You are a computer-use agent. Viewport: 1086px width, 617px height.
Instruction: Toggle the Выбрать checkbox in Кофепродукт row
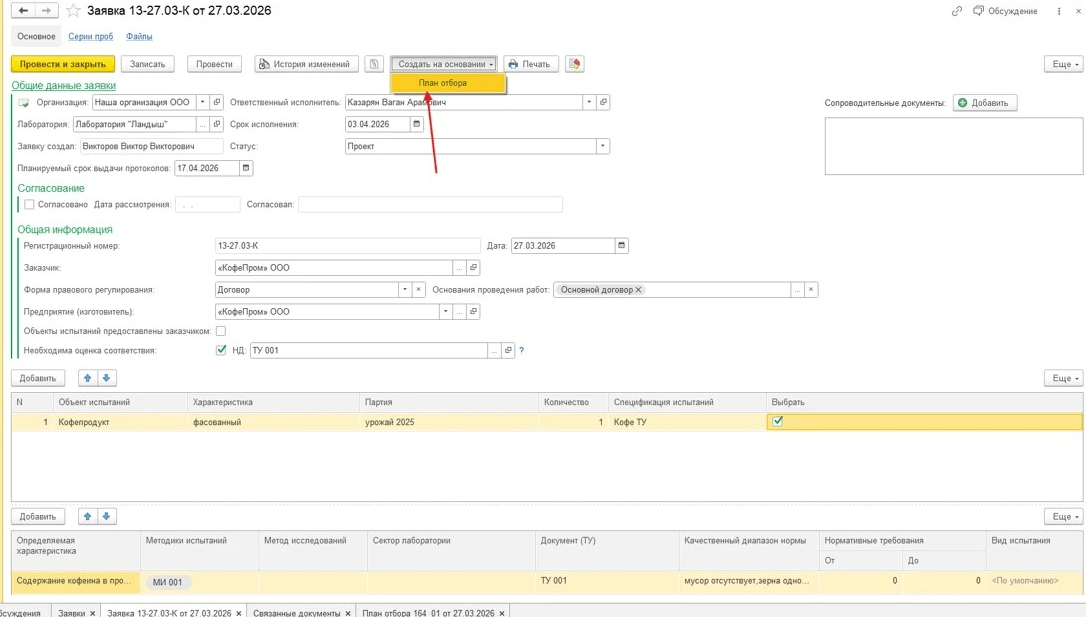(x=778, y=421)
